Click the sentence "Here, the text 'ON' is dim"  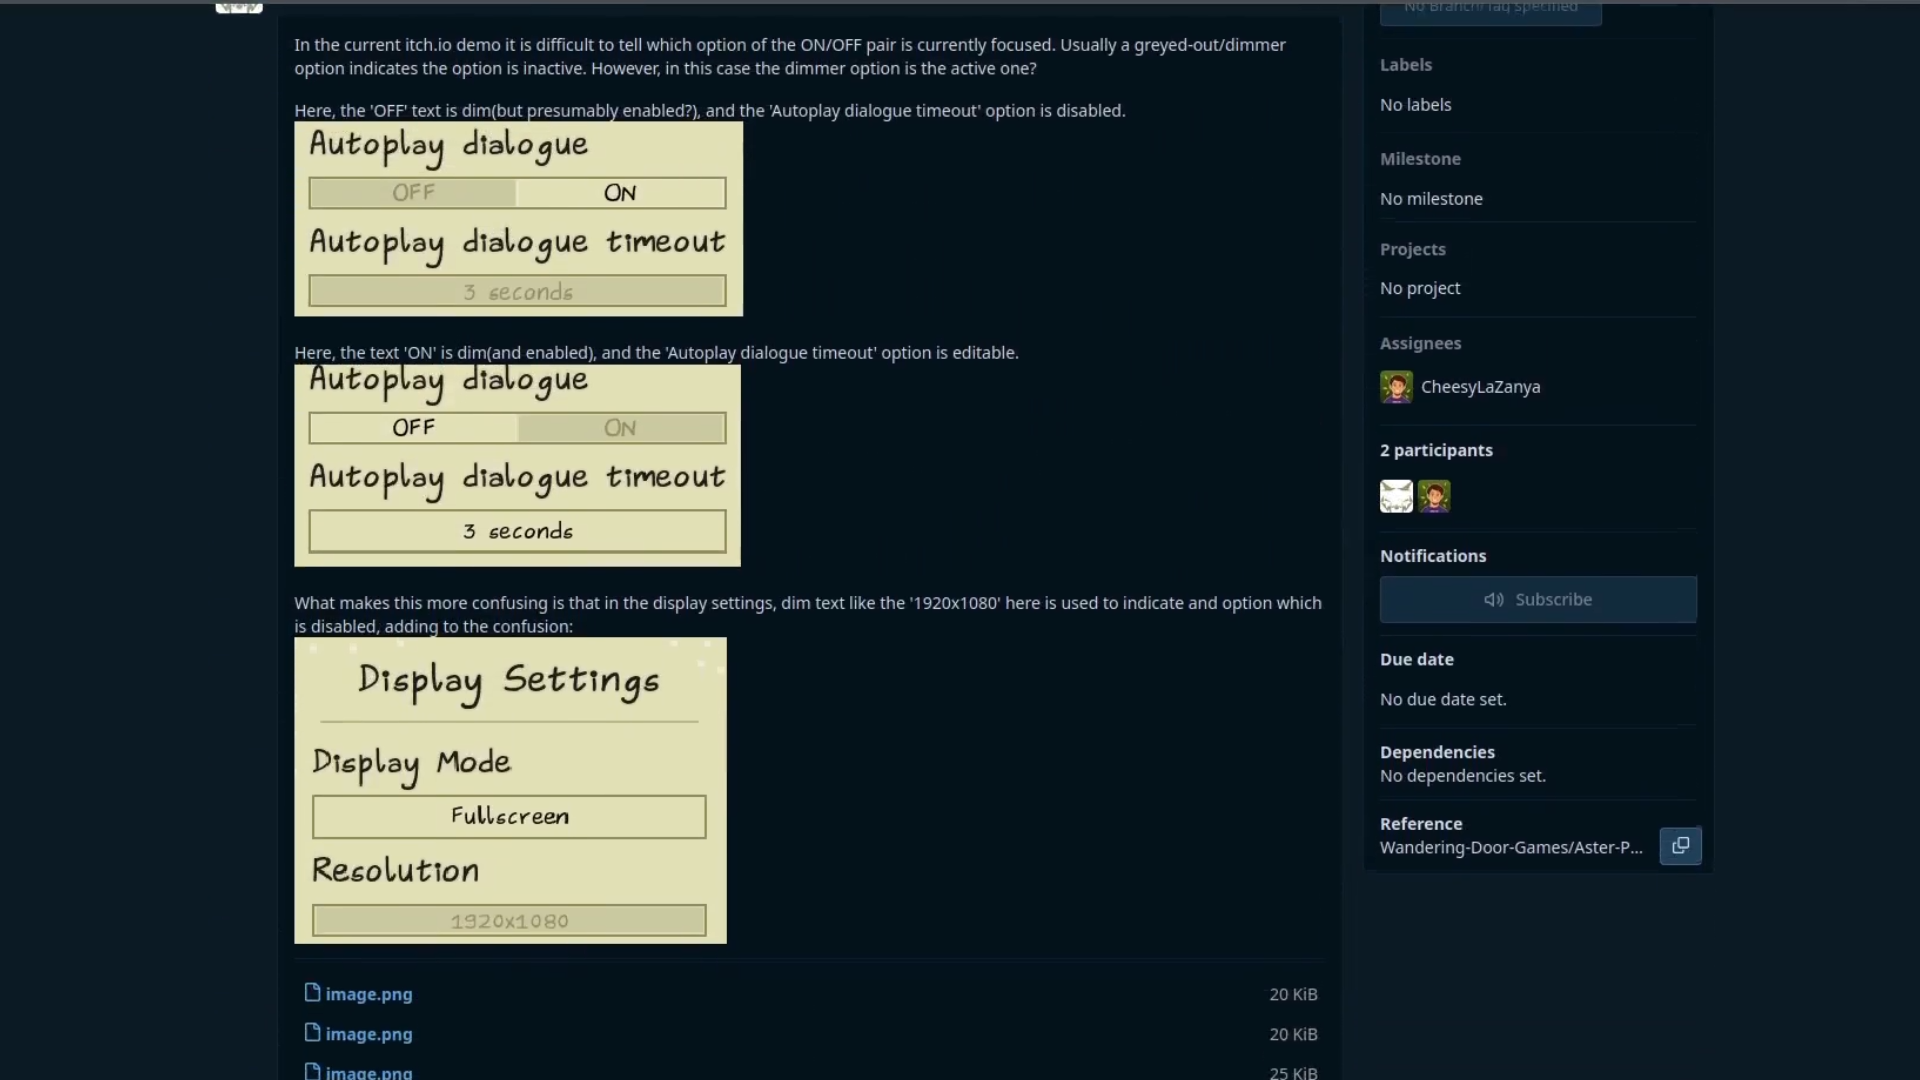pos(656,353)
